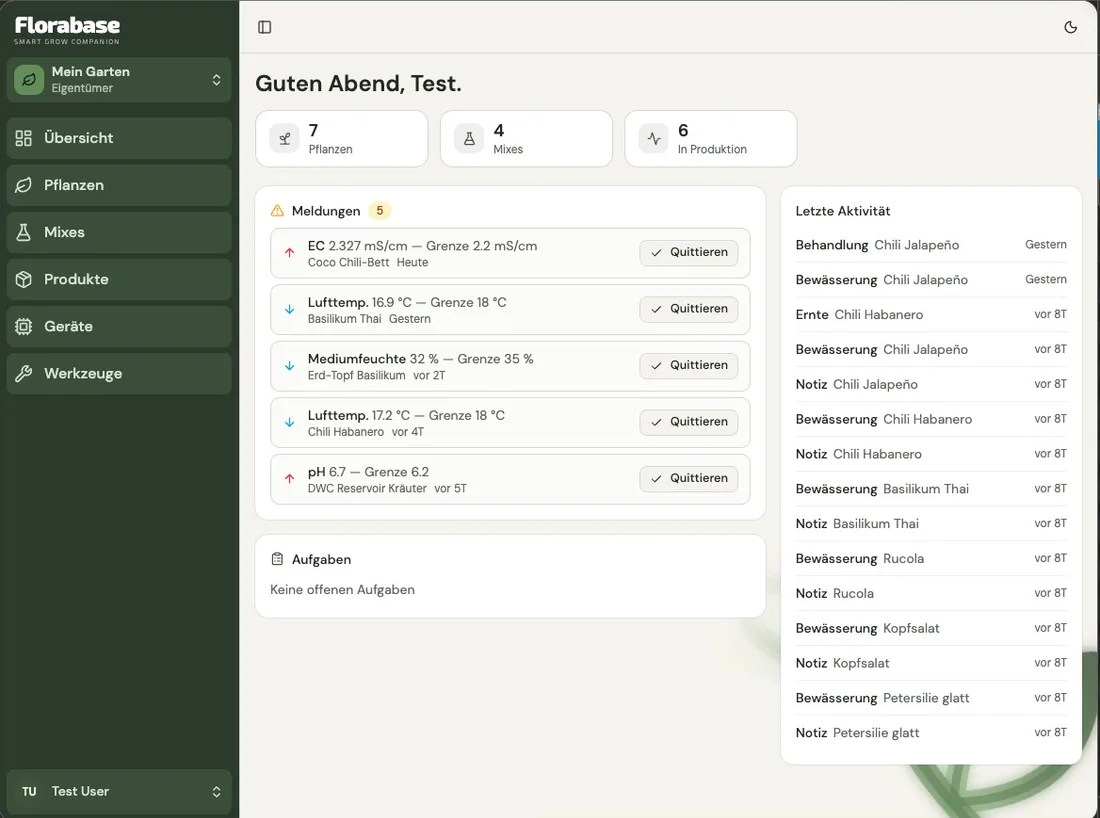This screenshot has height=818, width=1100.
Task: Quittieren the Lufttemp. 16.9 °C alert
Action: (x=689, y=309)
